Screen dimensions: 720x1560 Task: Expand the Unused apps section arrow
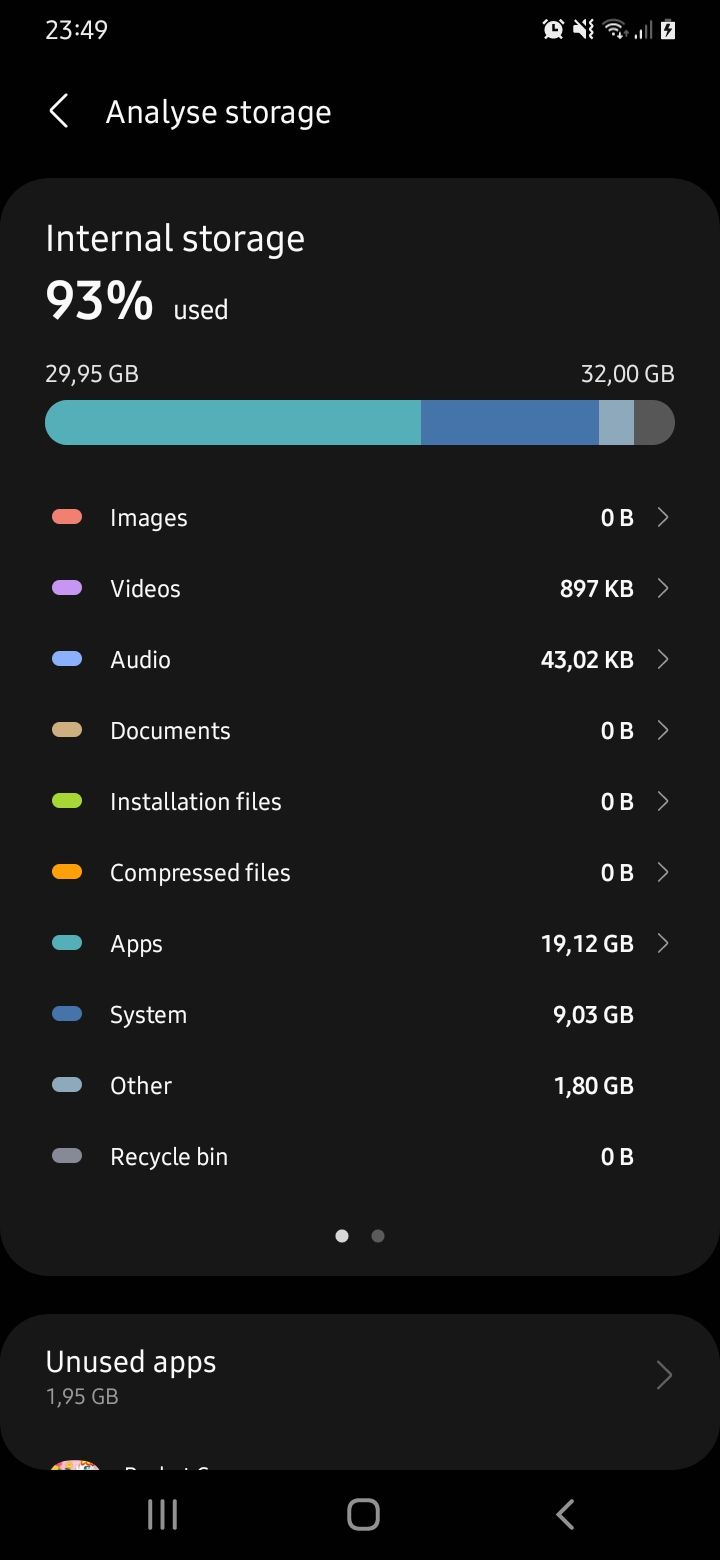pos(663,1376)
